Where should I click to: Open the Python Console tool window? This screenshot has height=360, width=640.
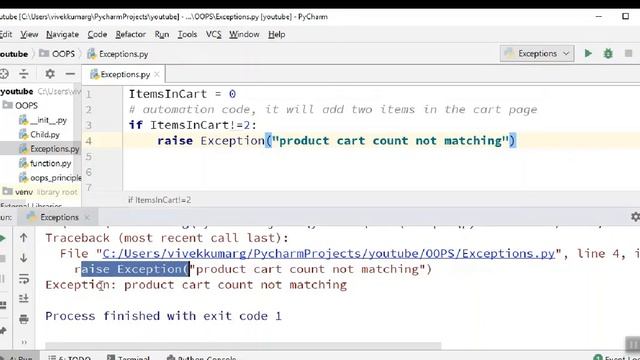pos(202,357)
